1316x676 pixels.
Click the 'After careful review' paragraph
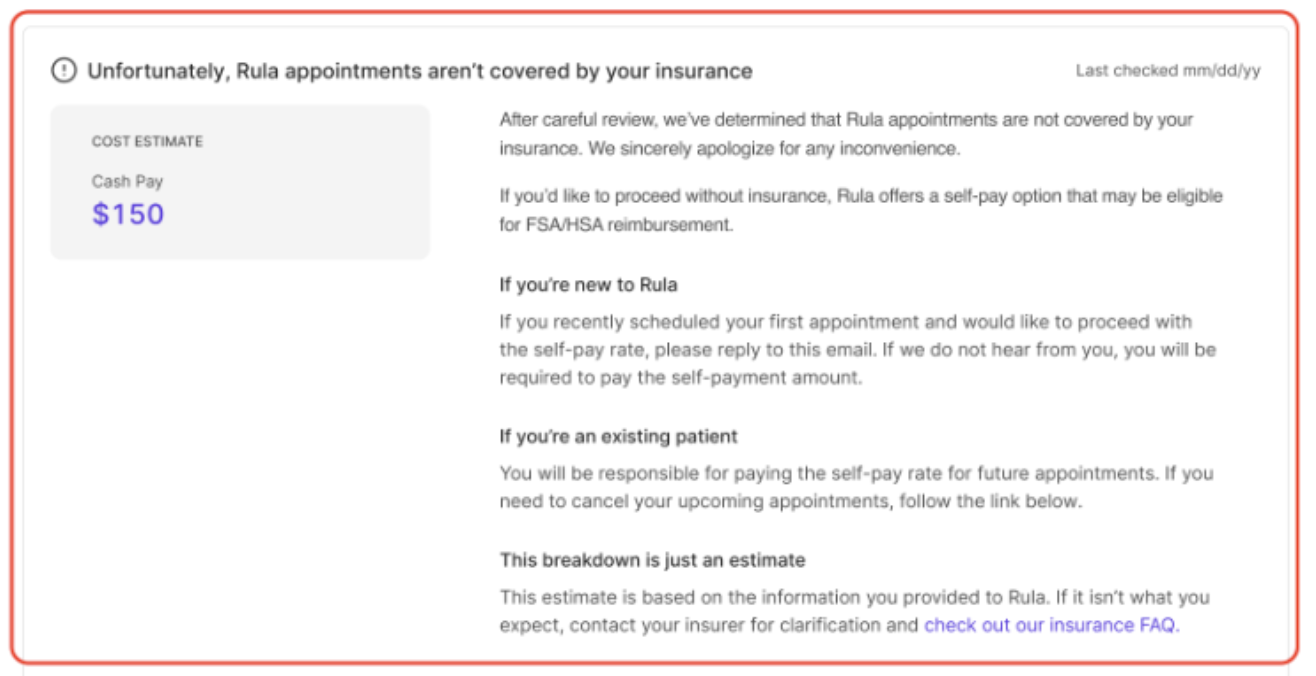click(846, 134)
